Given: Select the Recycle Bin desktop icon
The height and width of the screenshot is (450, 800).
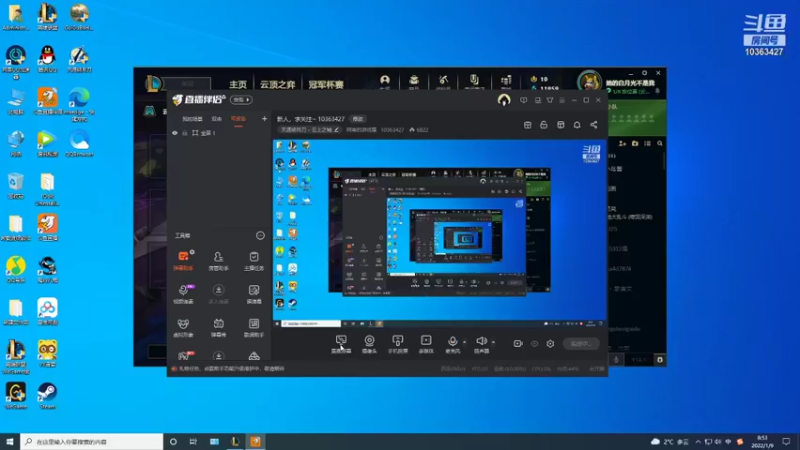Looking at the screenshot, I should pos(16,185).
